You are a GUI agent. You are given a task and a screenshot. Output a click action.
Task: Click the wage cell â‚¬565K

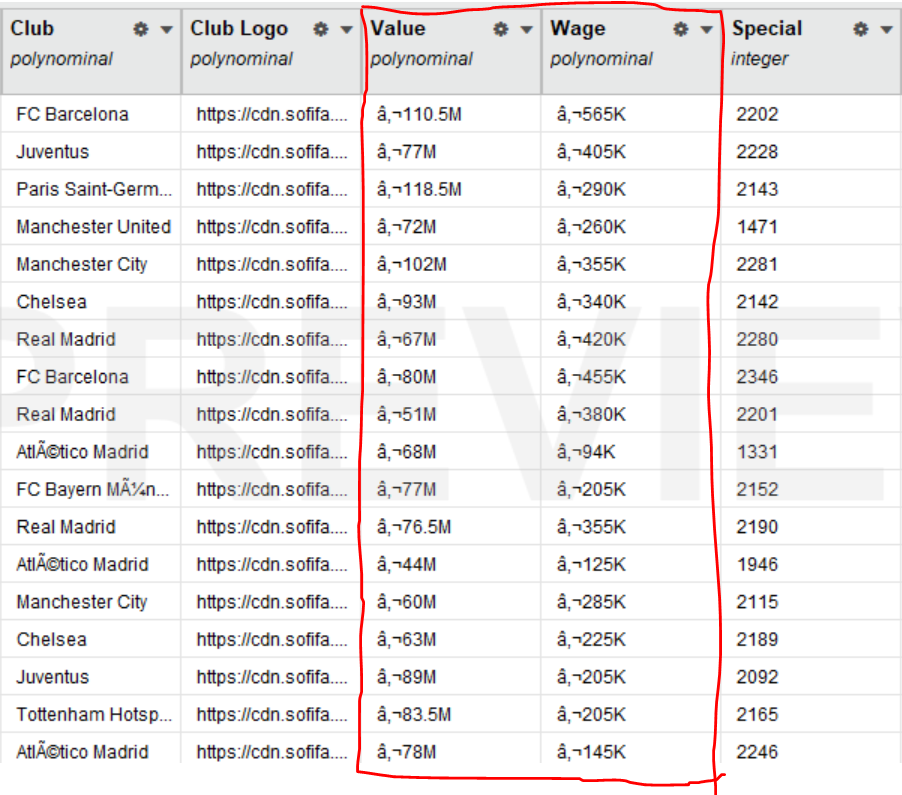click(591, 114)
